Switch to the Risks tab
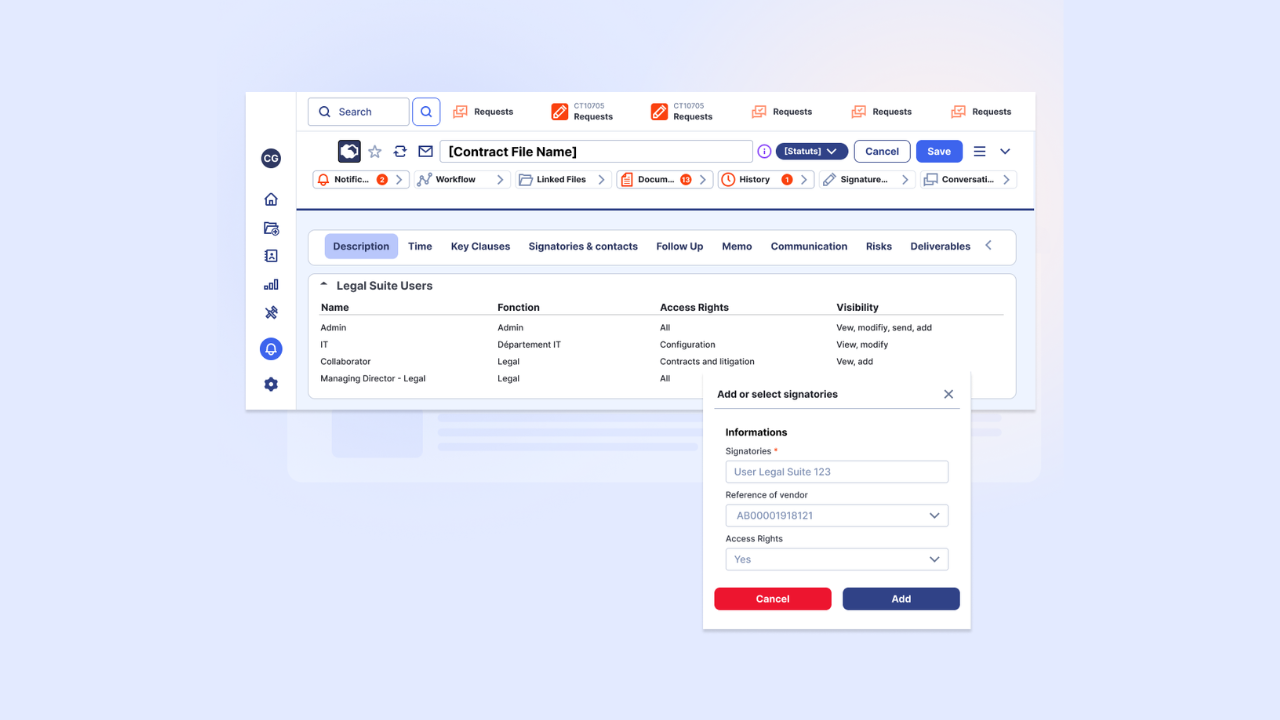Viewport: 1280px width, 720px height. [879, 246]
